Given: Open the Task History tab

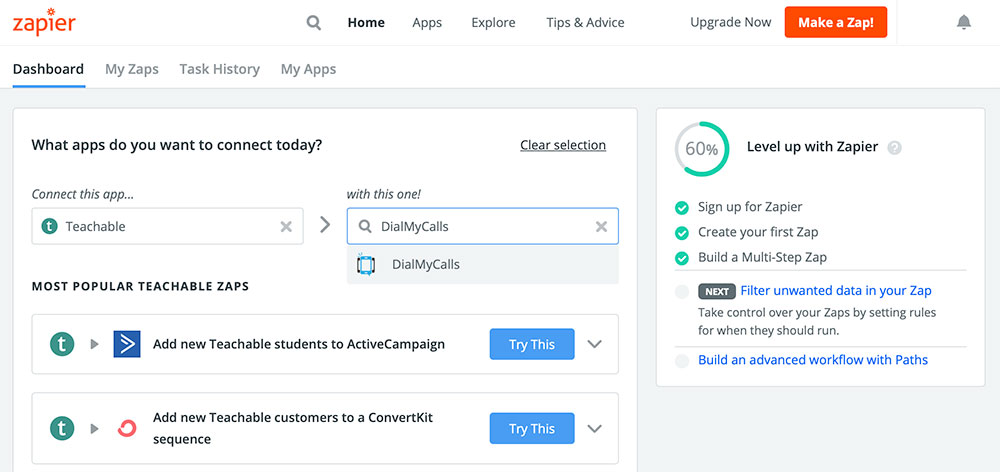Looking at the screenshot, I should coord(219,69).
